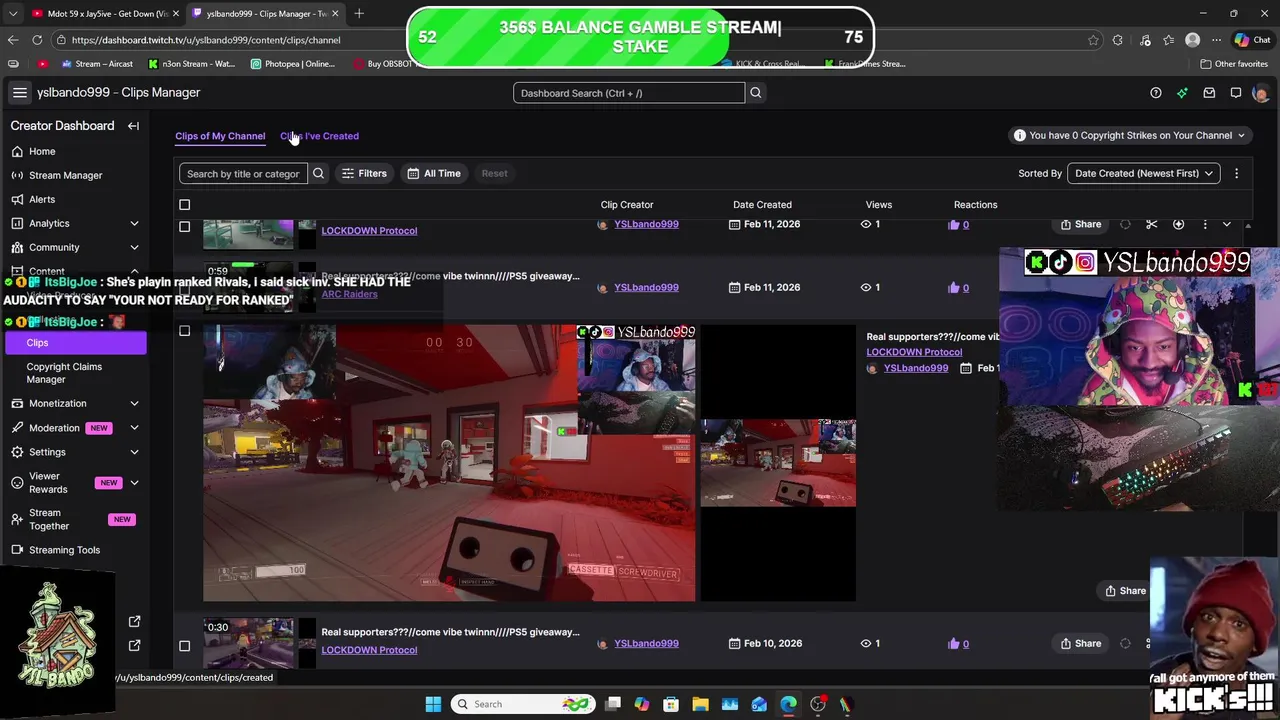Viewport: 1280px width, 720px height.
Task: Open the Copilot Chat button
Action: pos(1252,40)
